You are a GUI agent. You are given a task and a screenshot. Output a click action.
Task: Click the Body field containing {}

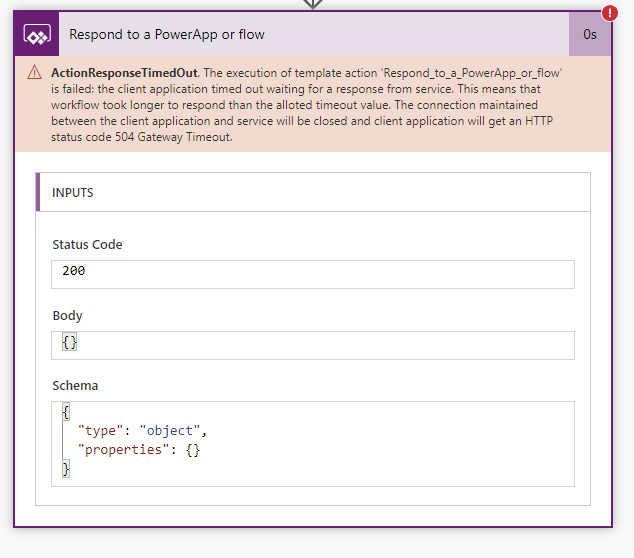(x=313, y=345)
